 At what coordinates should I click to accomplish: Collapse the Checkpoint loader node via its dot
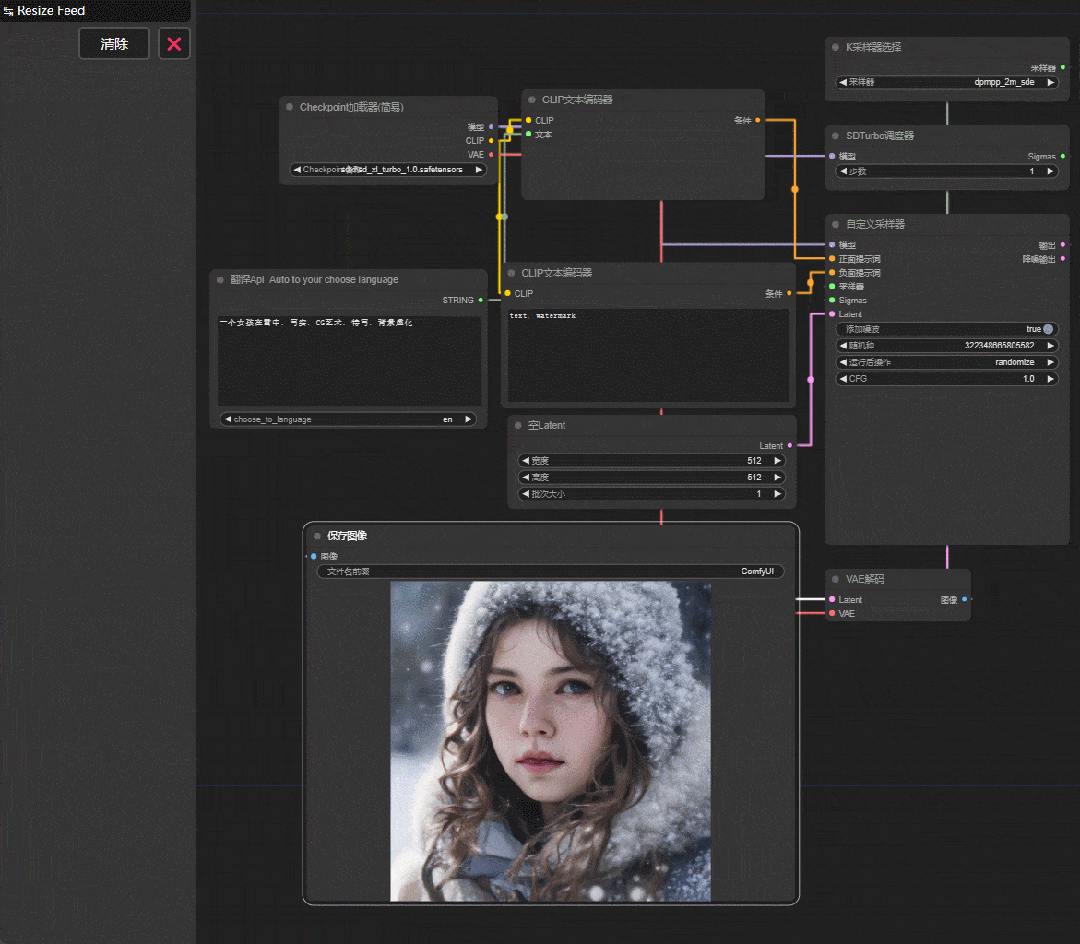tap(289, 107)
